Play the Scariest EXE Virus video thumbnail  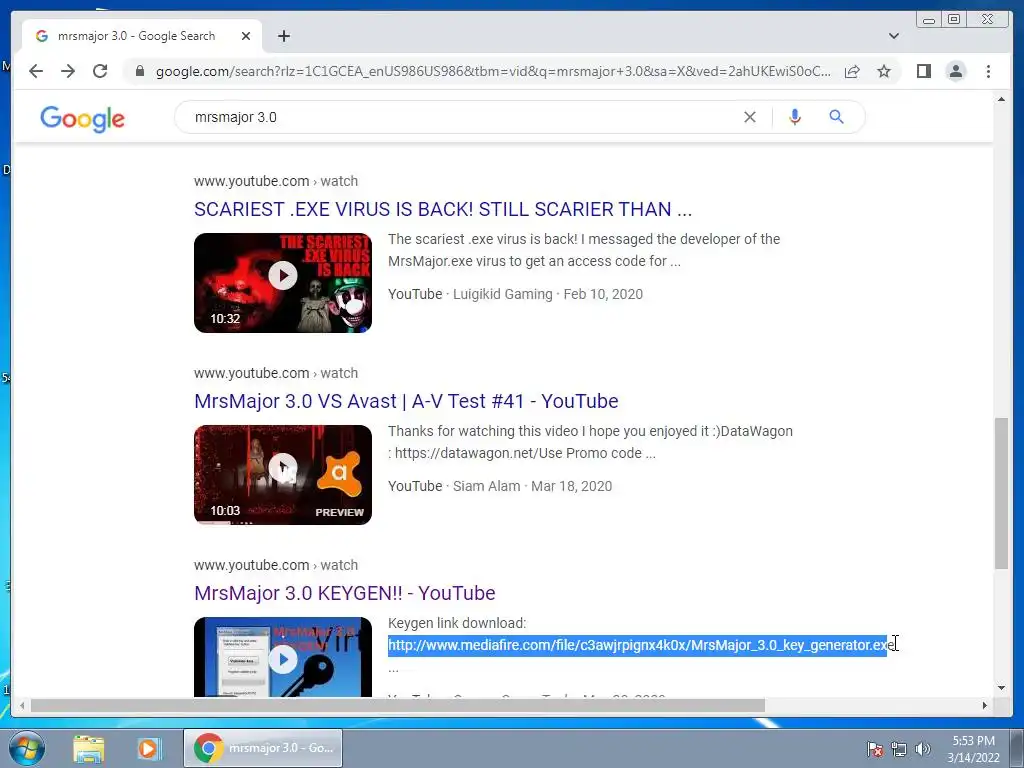tap(283, 283)
